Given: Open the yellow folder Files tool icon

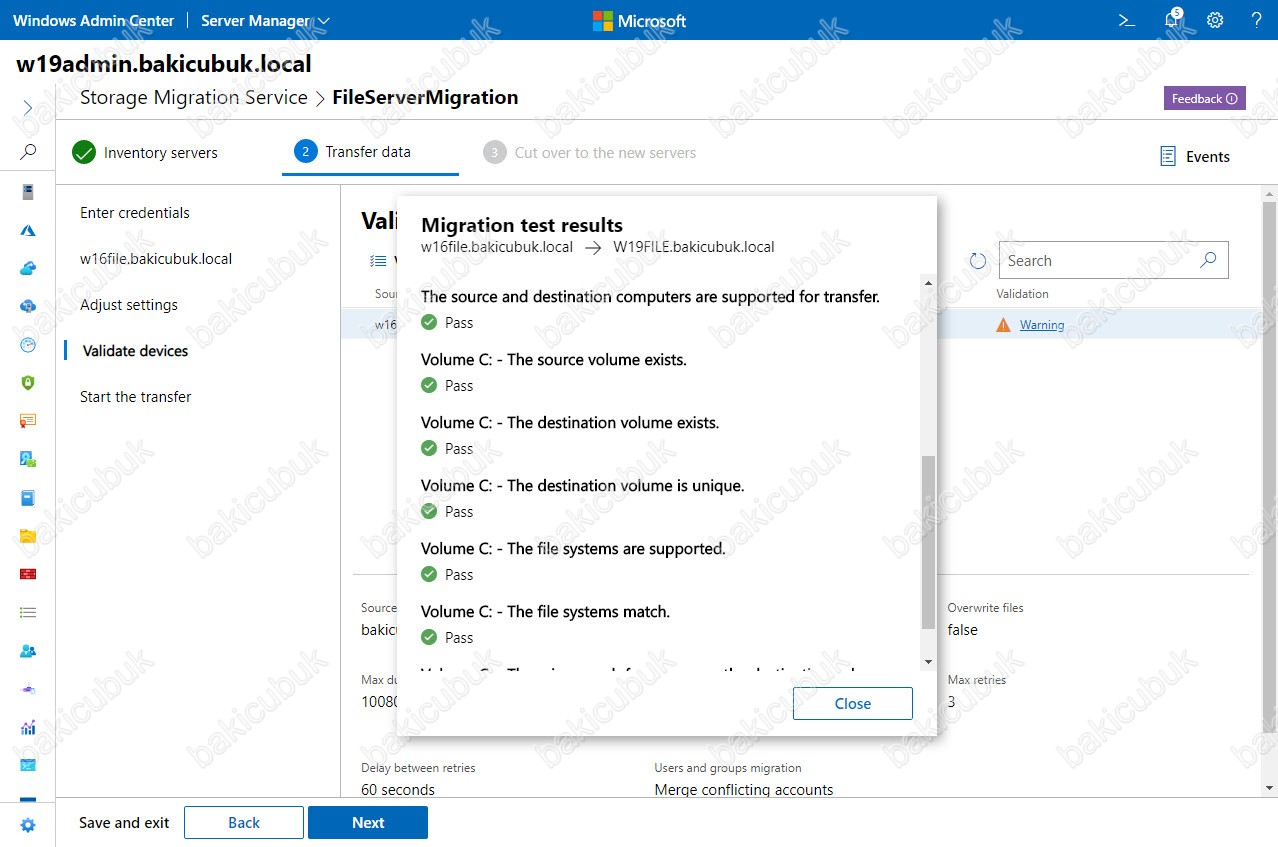Looking at the screenshot, I should [x=28, y=536].
